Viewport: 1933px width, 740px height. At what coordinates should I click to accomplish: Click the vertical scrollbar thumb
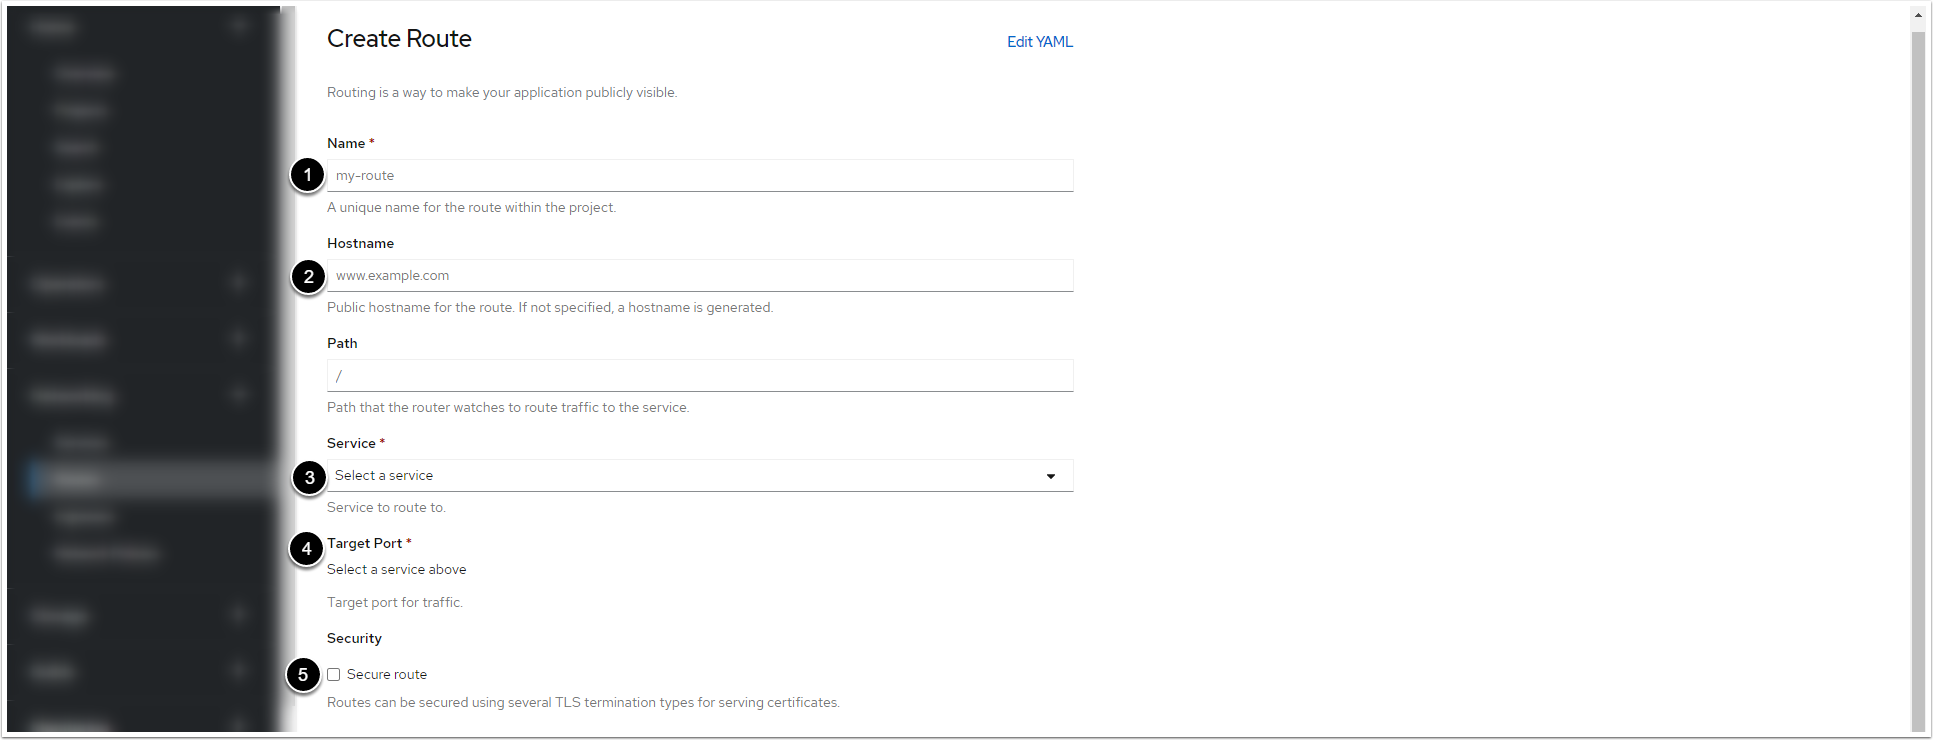tap(1918, 380)
